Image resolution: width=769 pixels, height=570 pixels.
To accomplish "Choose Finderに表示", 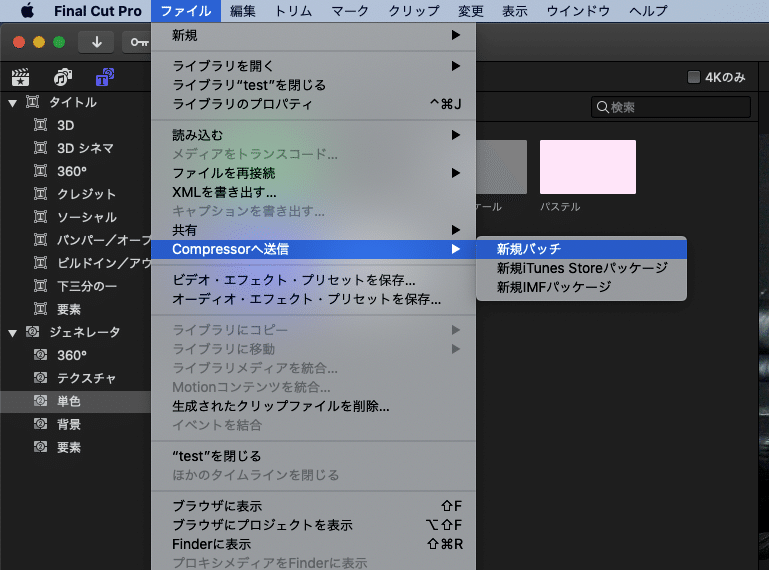I will coord(313,544).
